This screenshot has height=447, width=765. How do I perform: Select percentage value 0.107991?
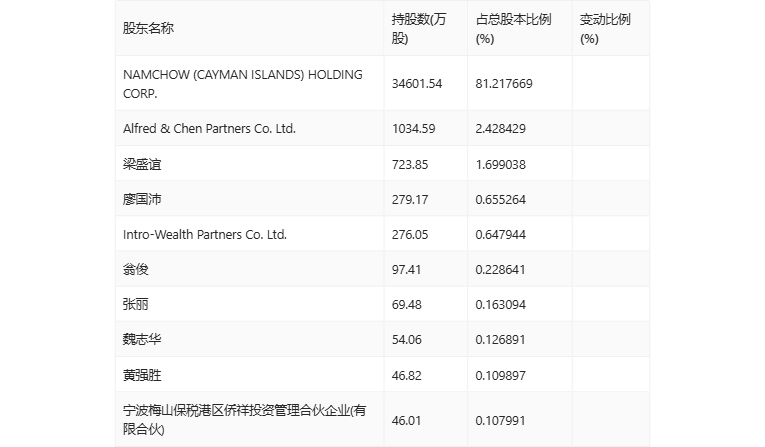tap(501, 421)
